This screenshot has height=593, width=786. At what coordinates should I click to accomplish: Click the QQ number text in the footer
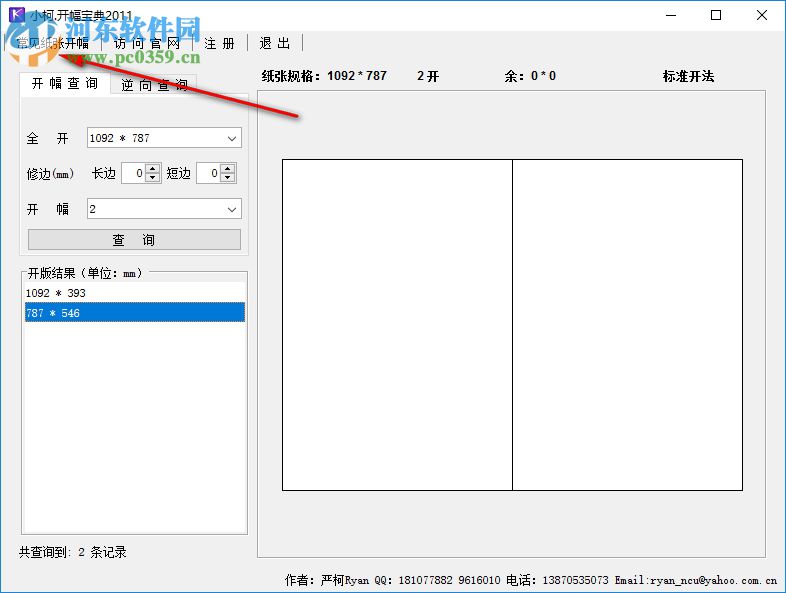pos(437,580)
